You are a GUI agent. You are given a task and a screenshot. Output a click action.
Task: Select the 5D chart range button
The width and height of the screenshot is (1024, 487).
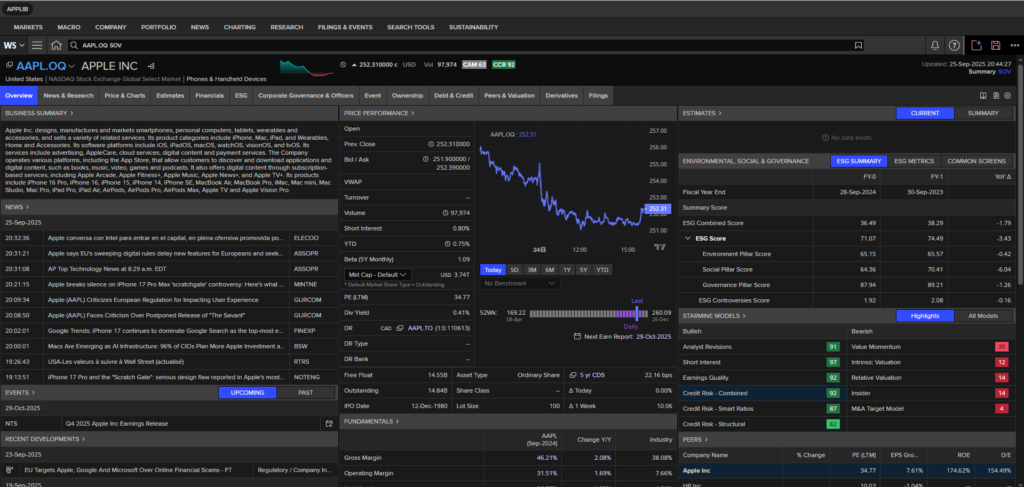click(x=514, y=269)
